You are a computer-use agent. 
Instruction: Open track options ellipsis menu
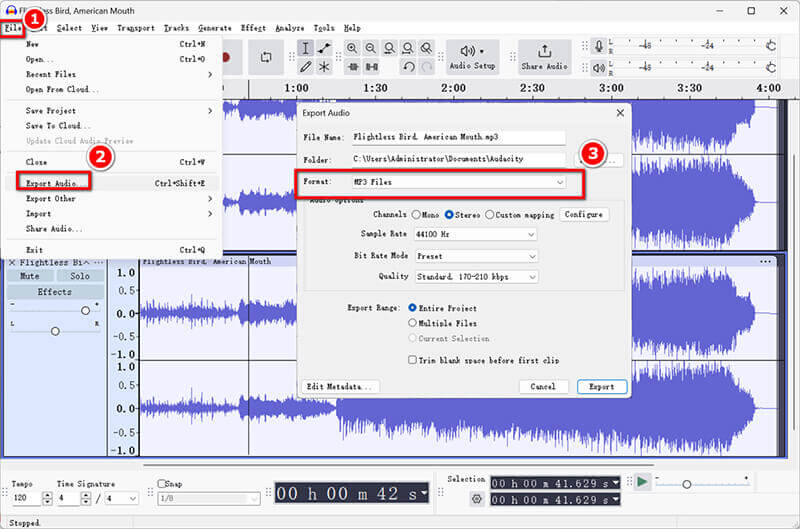[99, 262]
